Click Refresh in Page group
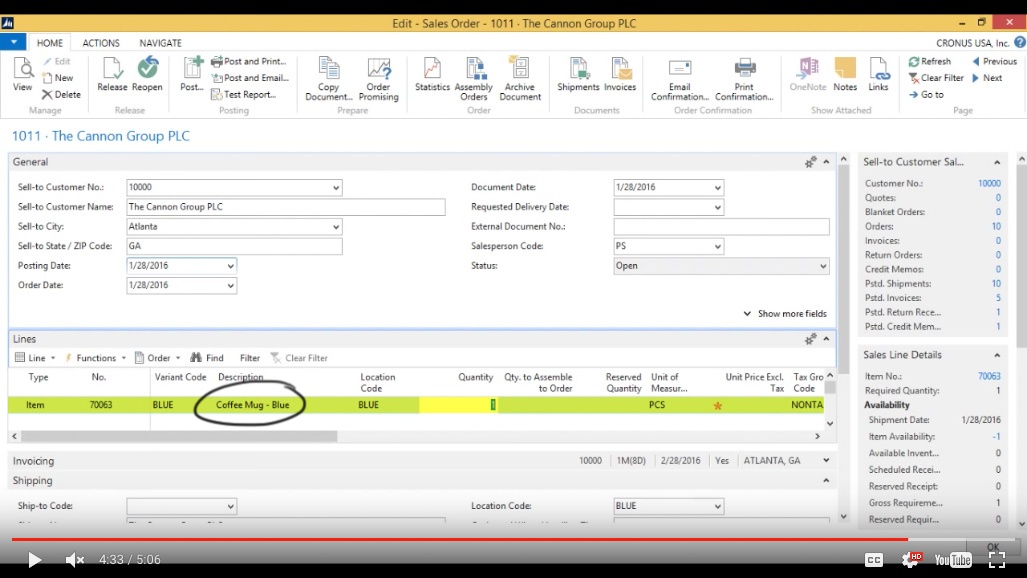This screenshot has height=578, width=1027. pyautogui.click(x=929, y=62)
